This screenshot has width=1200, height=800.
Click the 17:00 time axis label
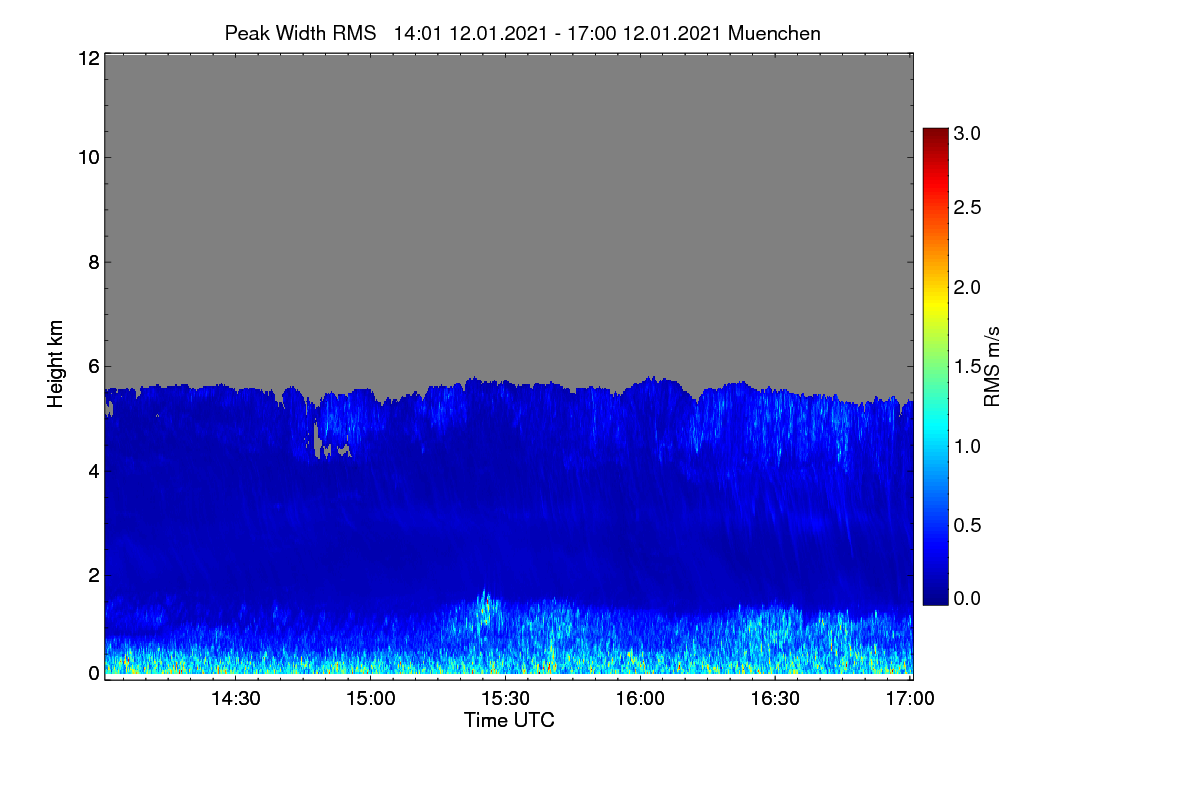click(910, 699)
